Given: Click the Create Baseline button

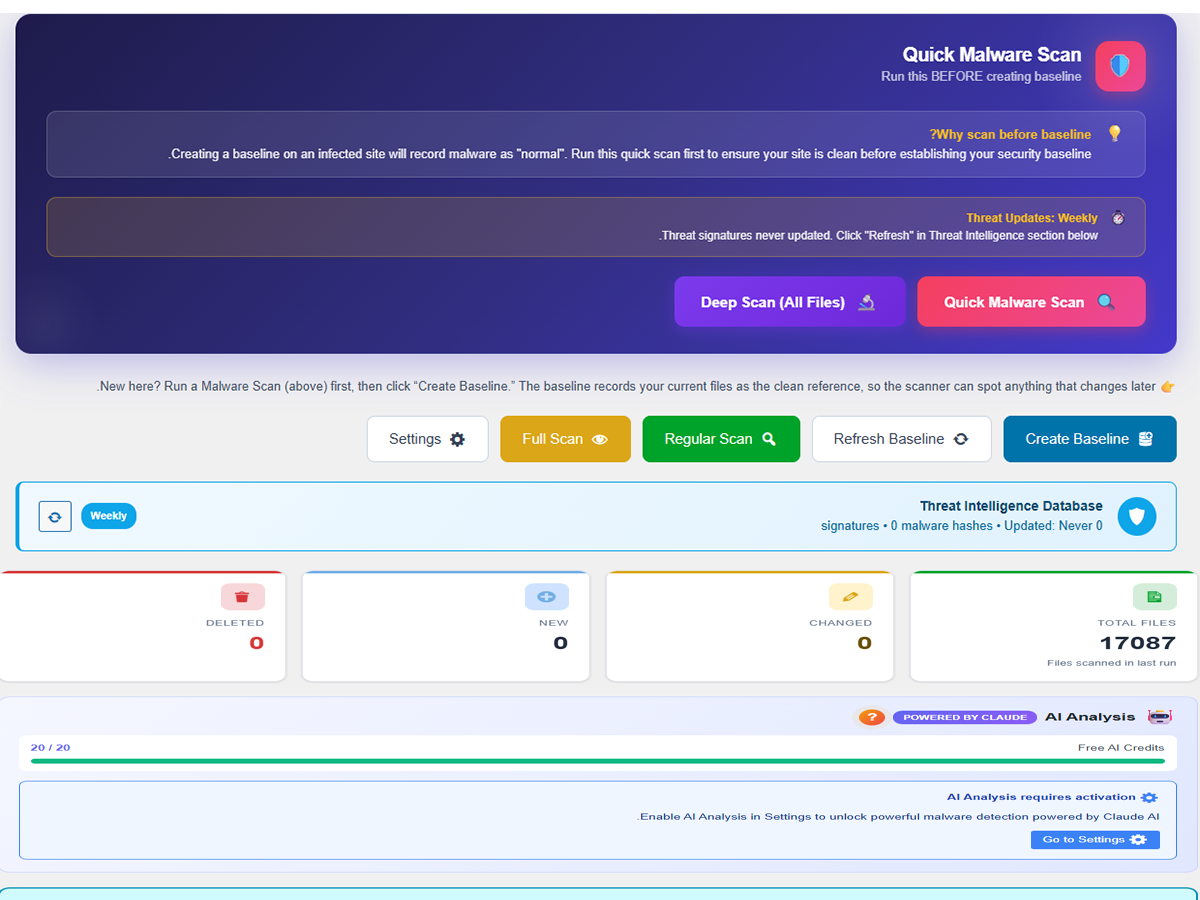Looking at the screenshot, I should (1090, 439).
